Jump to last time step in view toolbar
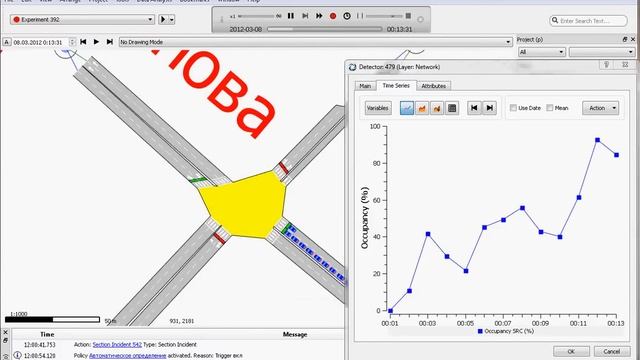640x360 pixels. (109, 42)
